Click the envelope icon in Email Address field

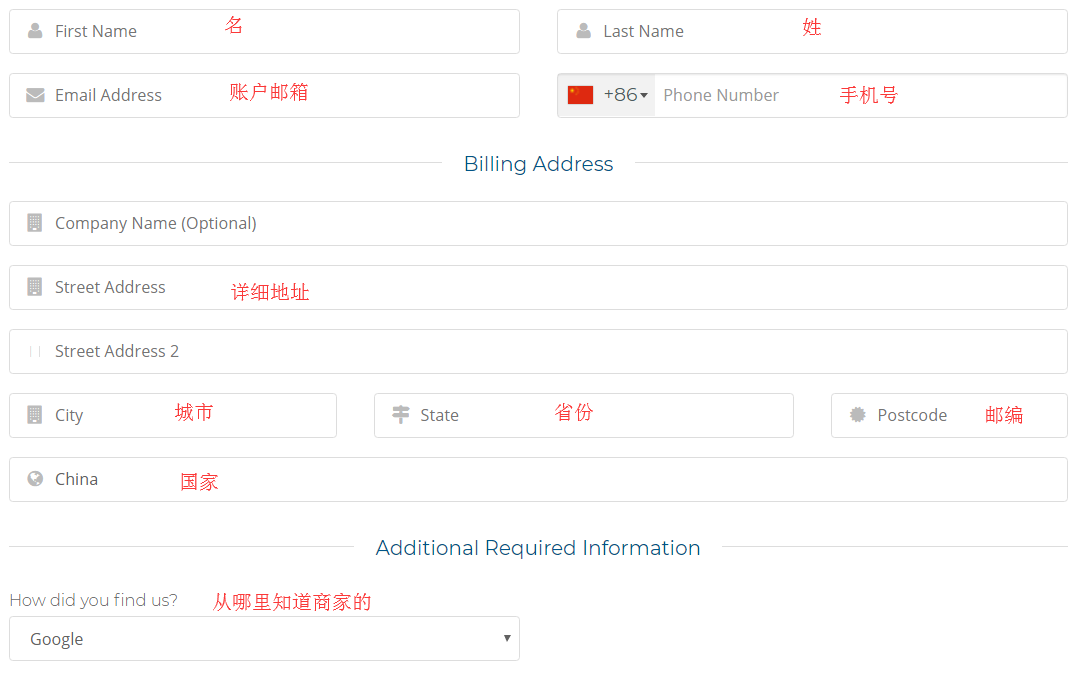35,95
